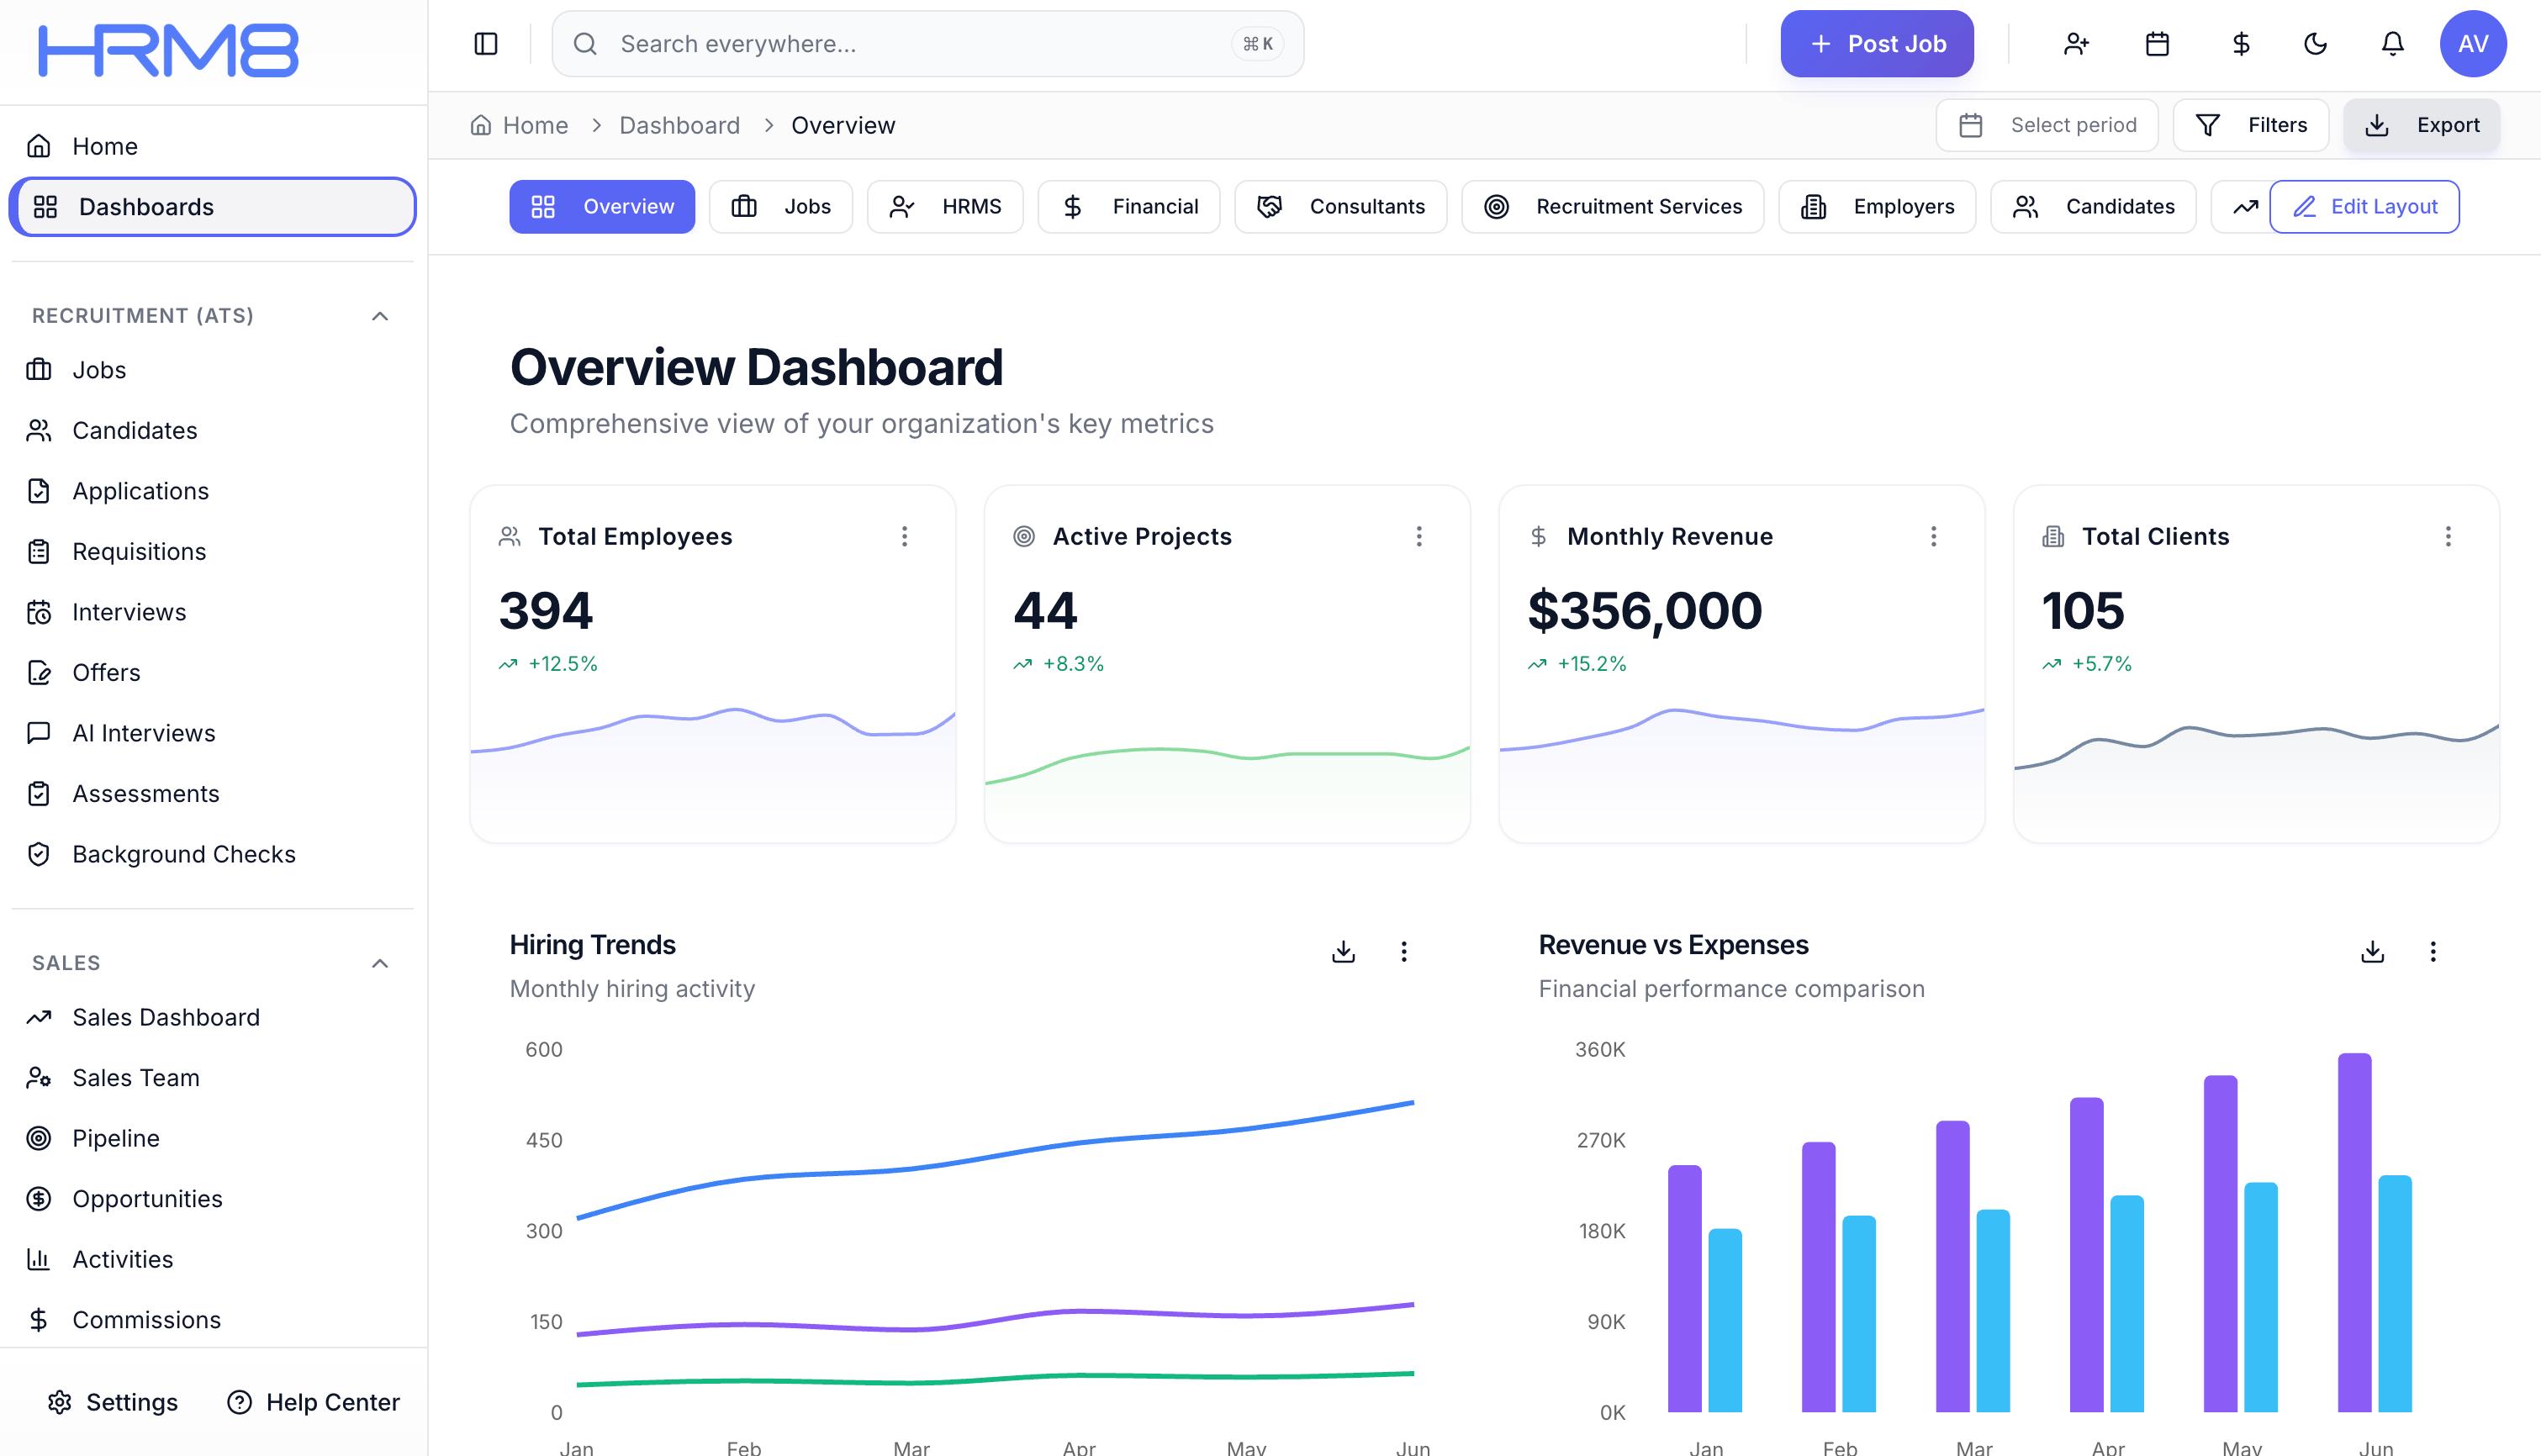The width and height of the screenshot is (2541, 1456).
Task: Download the Hiring Trends chart
Action: (x=1343, y=951)
